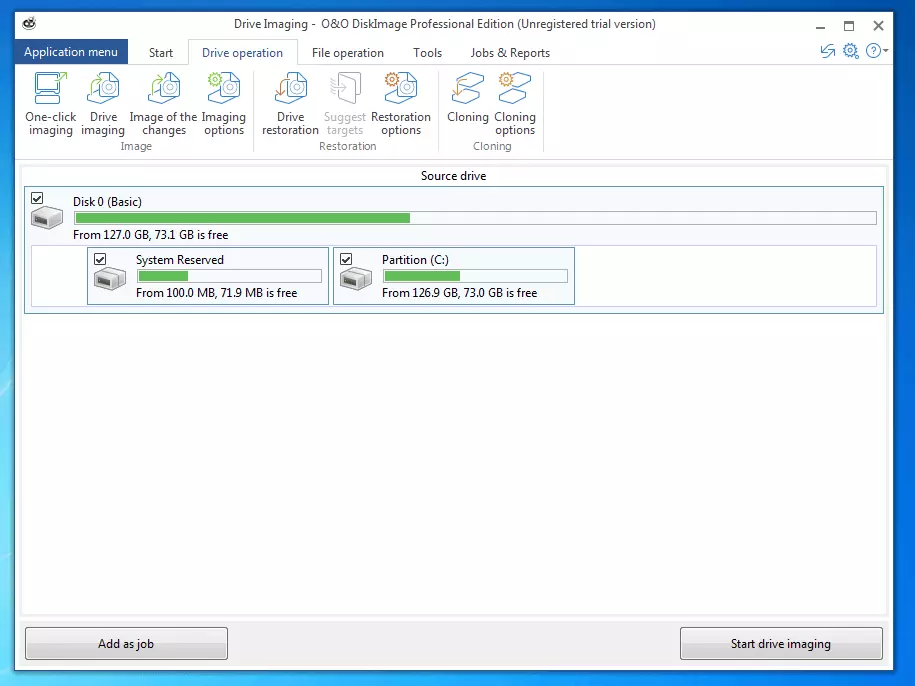
Task: Click the Disk 0 drive icon
Action: (x=47, y=218)
